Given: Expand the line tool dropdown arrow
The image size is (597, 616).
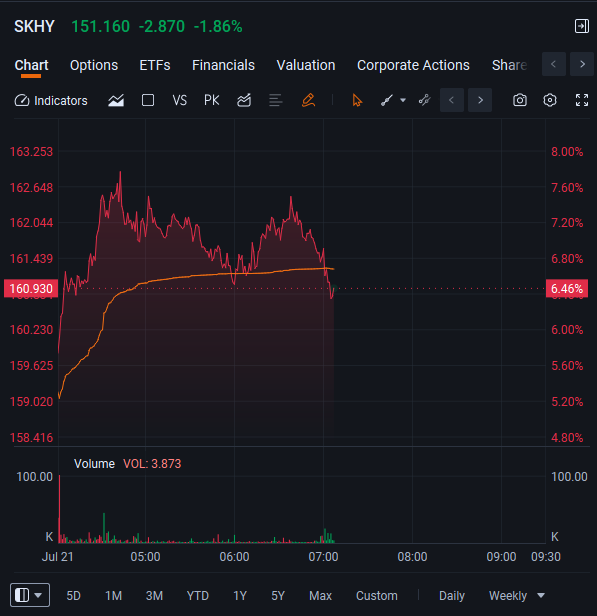Looking at the screenshot, I should tap(403, 101).
